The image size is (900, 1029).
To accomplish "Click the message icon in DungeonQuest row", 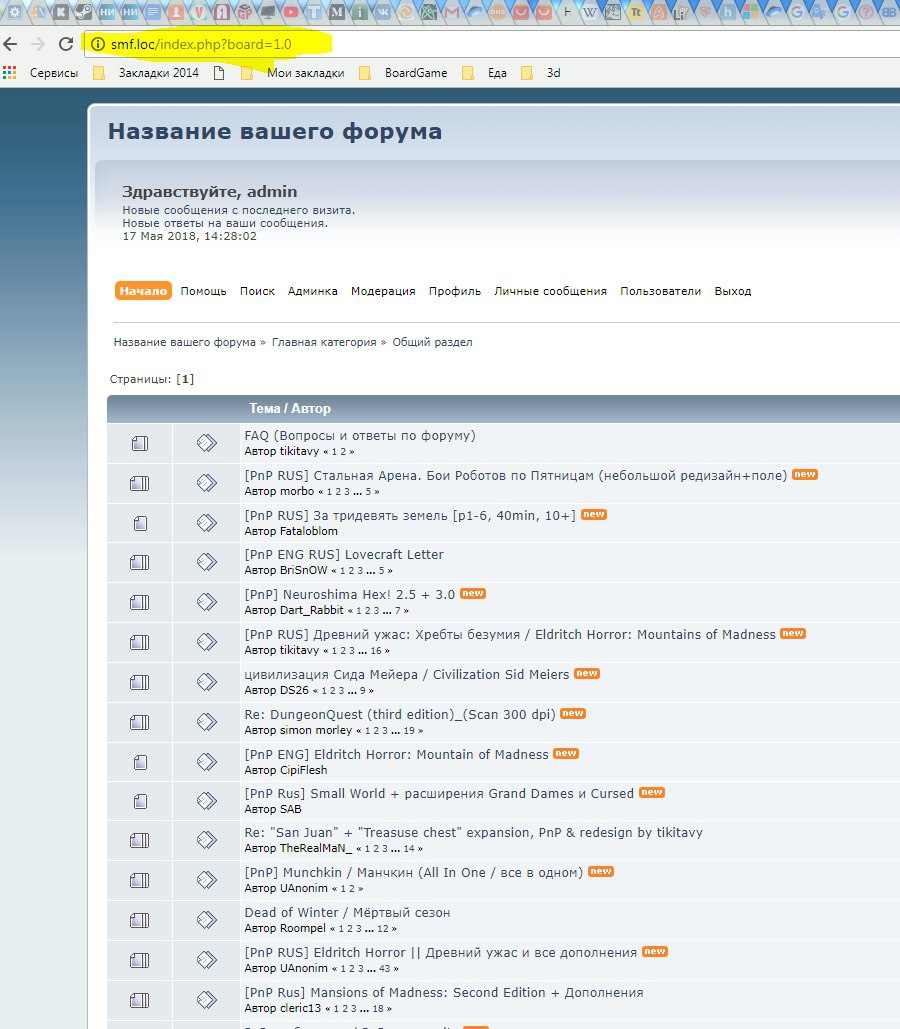I will (207, 722).
